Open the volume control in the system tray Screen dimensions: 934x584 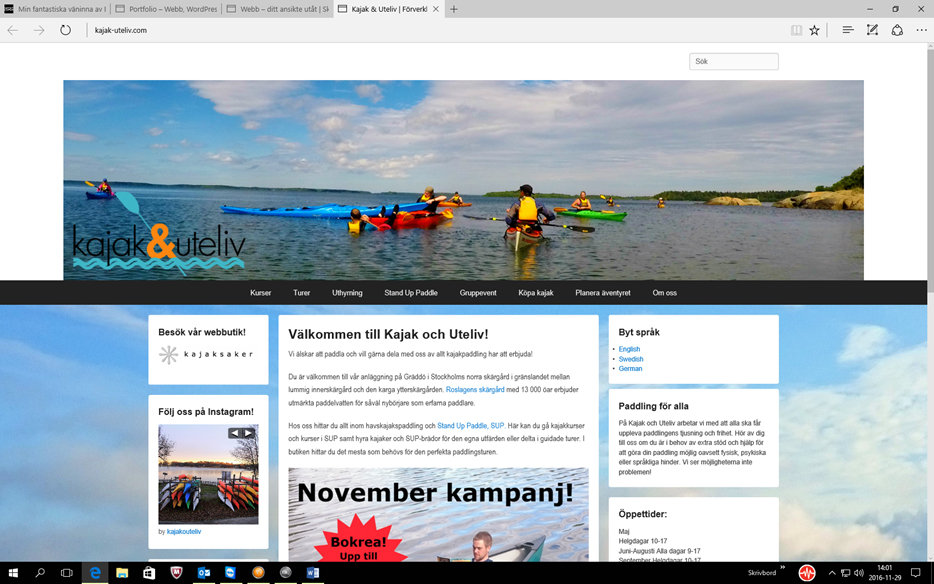coord(858,573)
